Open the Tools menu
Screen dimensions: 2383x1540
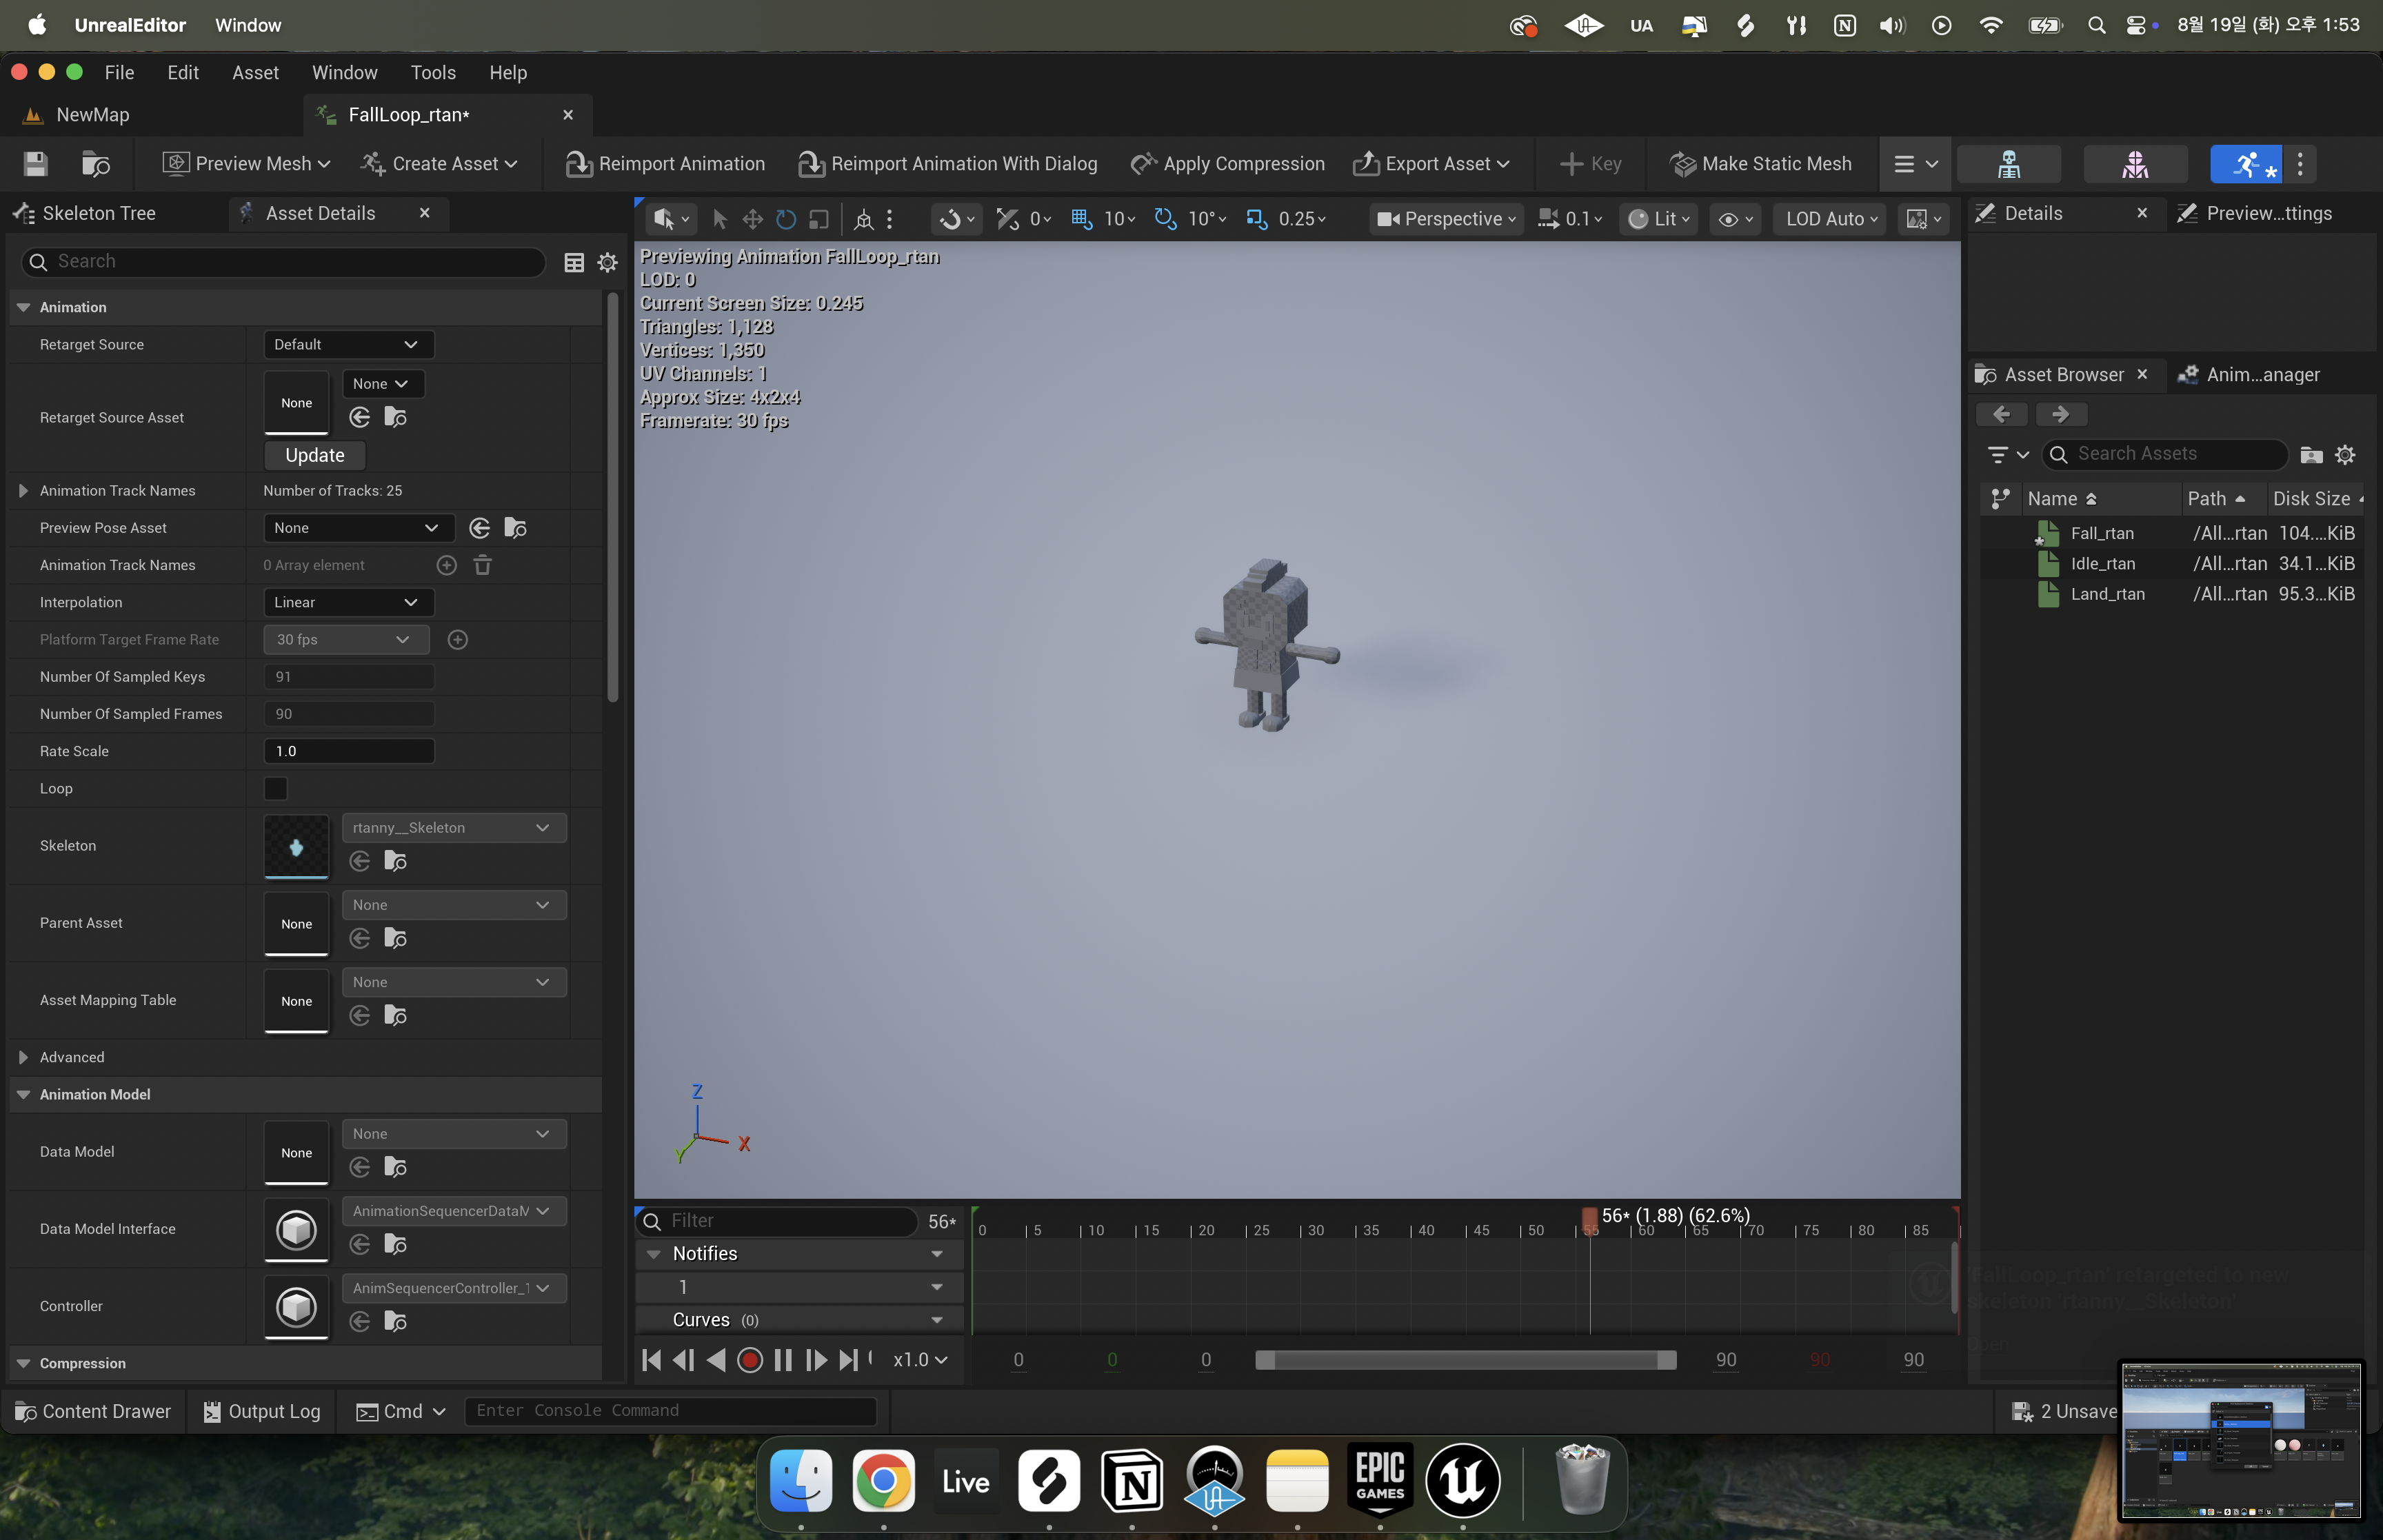coord(433,73)
